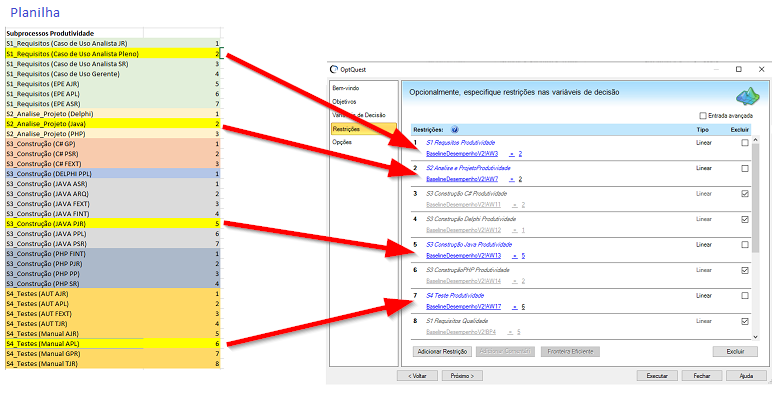This screenshot has height=395, width=780.
Task: Click the Adicionar Comentário button
Action: point(505,352)
